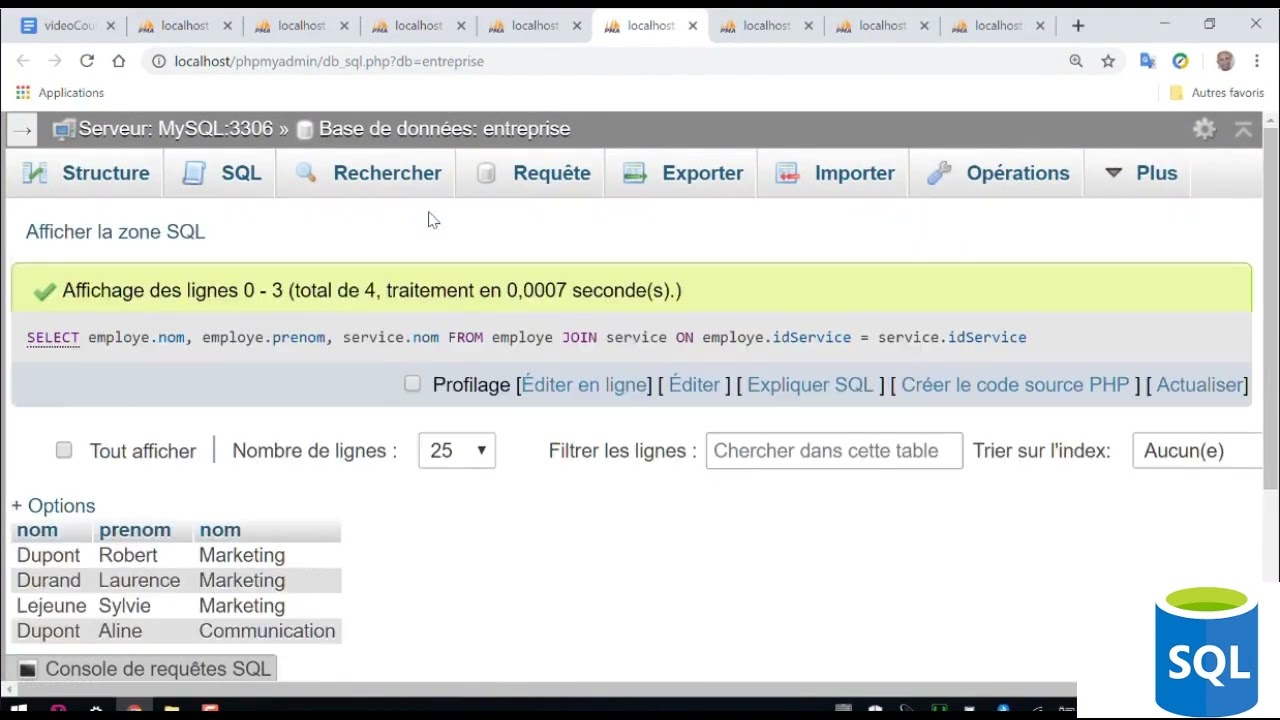1280x720 pixels.
Task: Click the database icon in the breadcrumb
Action: 305,129
